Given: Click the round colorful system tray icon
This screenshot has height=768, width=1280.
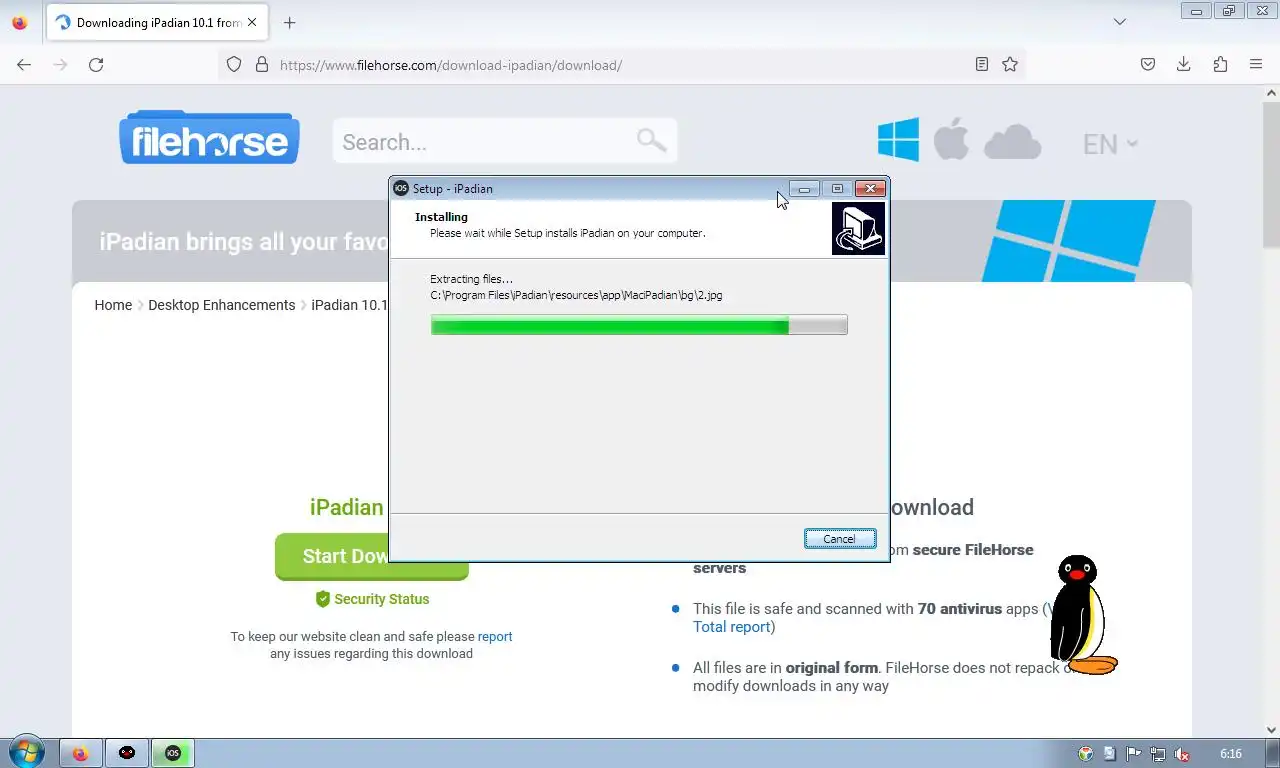Looking at the screenshot, I should (x=1086, y=754).
